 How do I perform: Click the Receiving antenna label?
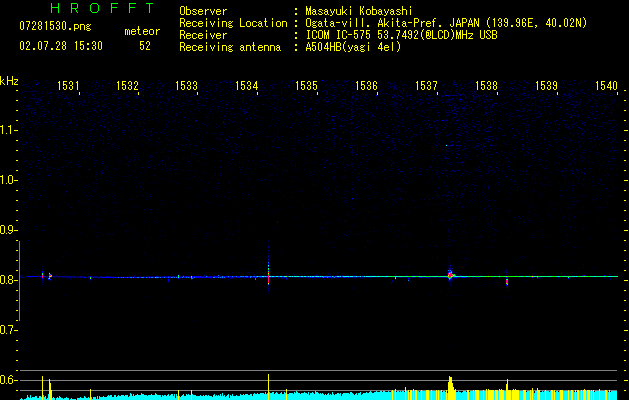pyautogui.click(x=230, y=47)
